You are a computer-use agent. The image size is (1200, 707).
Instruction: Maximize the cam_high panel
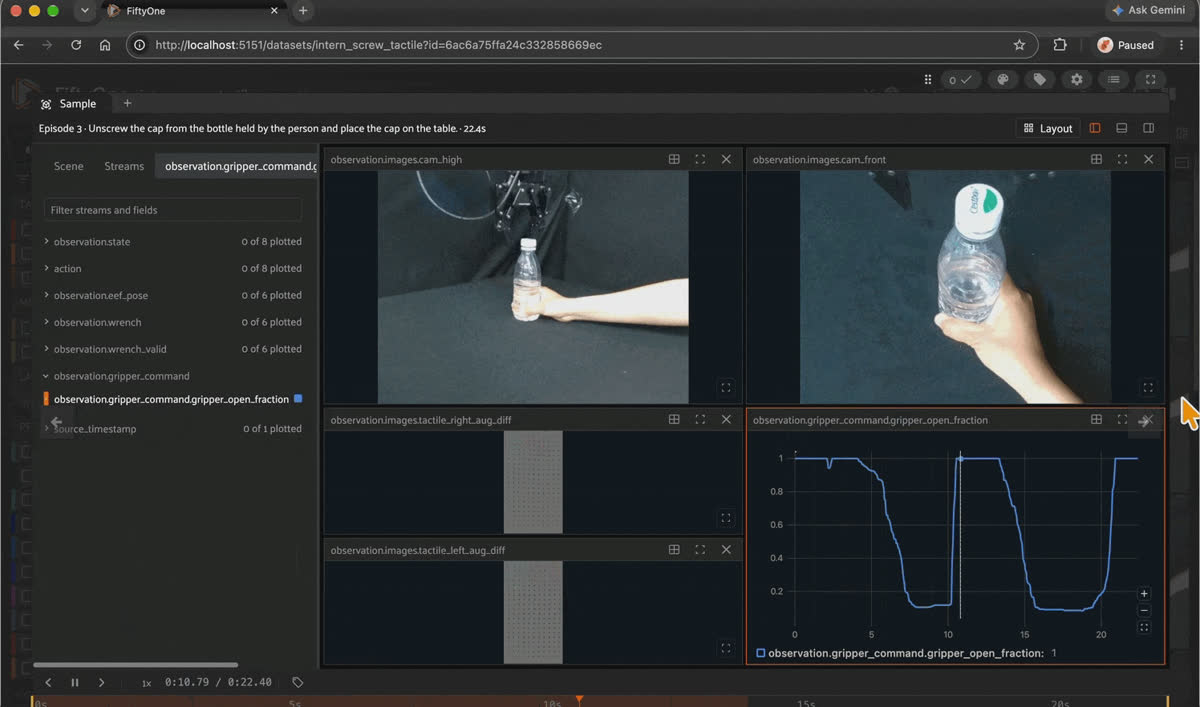[700, 159]
